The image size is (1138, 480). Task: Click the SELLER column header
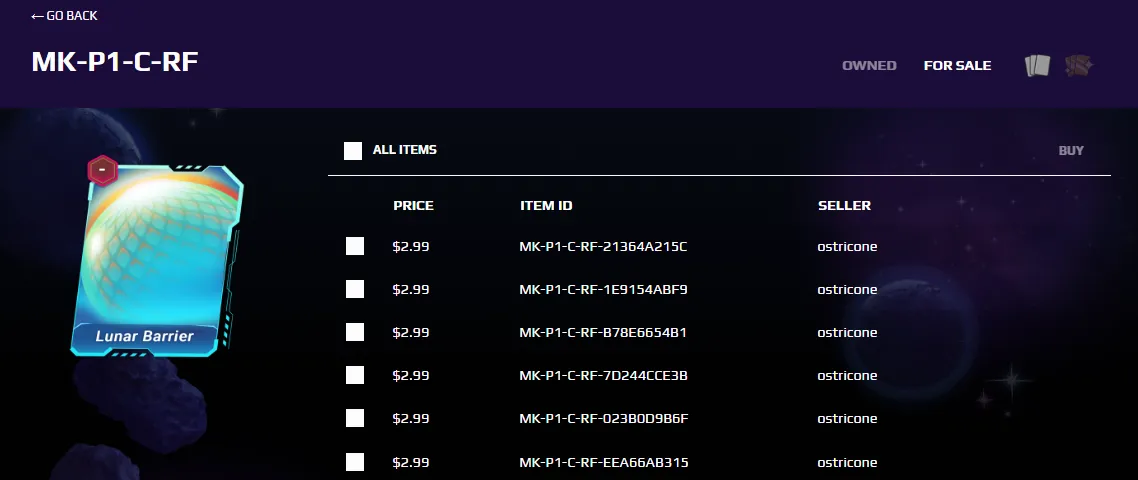[844, 206]
